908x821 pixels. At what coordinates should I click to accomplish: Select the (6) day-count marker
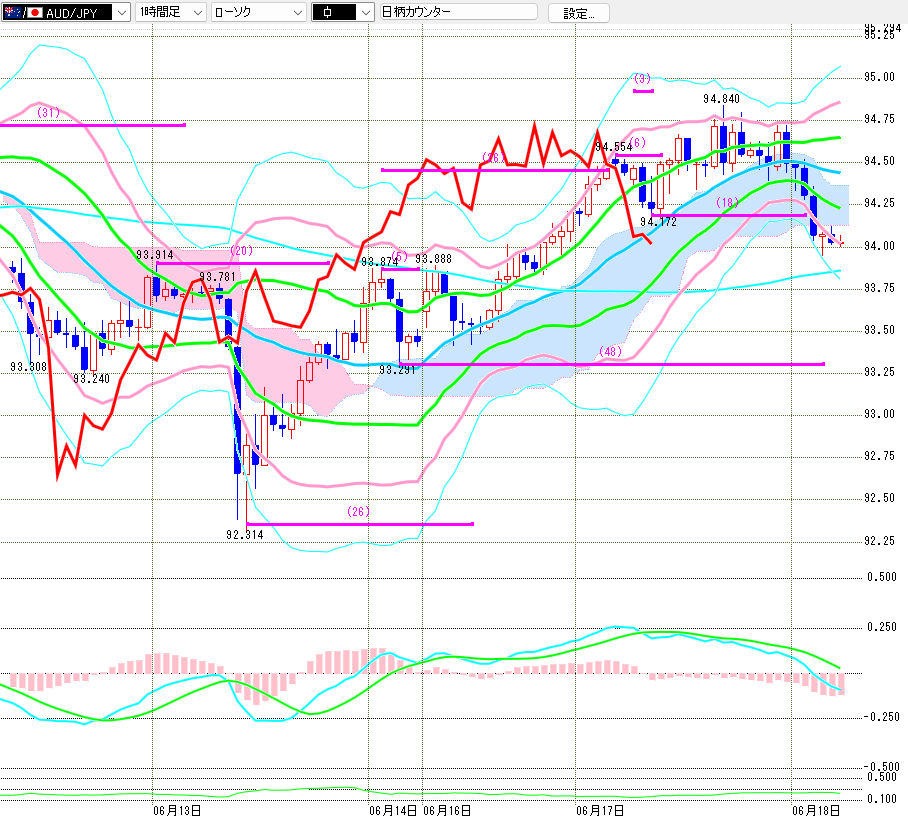pyautogui.click(x=637, y=142)
